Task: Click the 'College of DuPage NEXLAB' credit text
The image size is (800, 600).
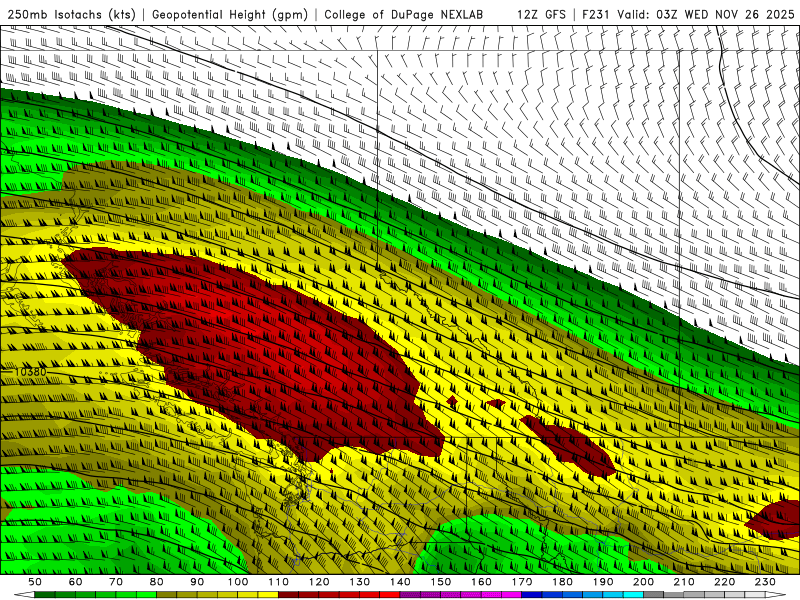Action: (x=404, y=14)
